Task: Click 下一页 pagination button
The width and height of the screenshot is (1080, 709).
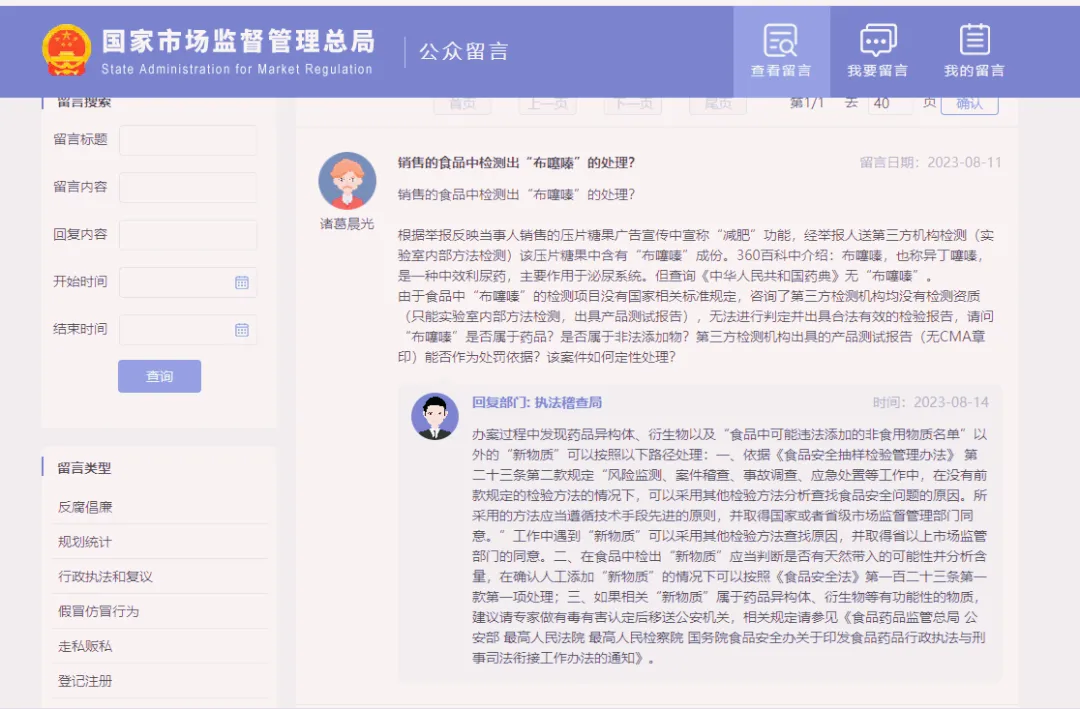Action: click(x=633, y=104)
